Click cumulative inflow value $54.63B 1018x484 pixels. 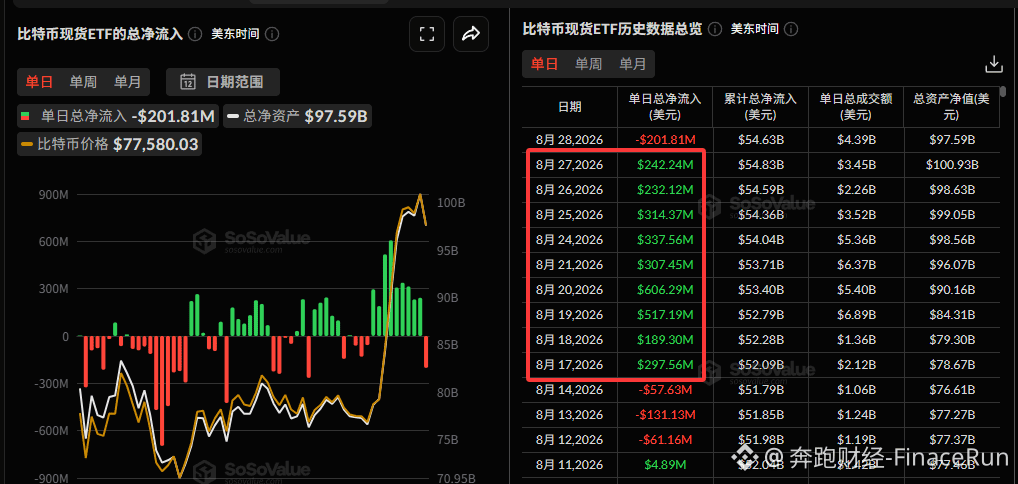(x=761, y=140)
